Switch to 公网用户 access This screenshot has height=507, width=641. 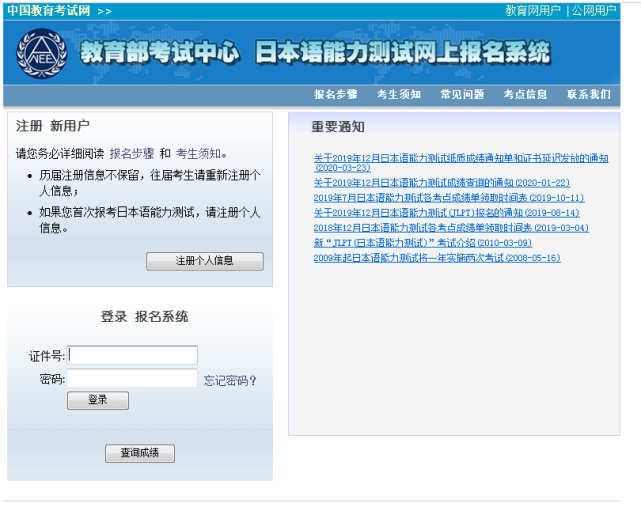pyautogui.click(x=594, y=11)
